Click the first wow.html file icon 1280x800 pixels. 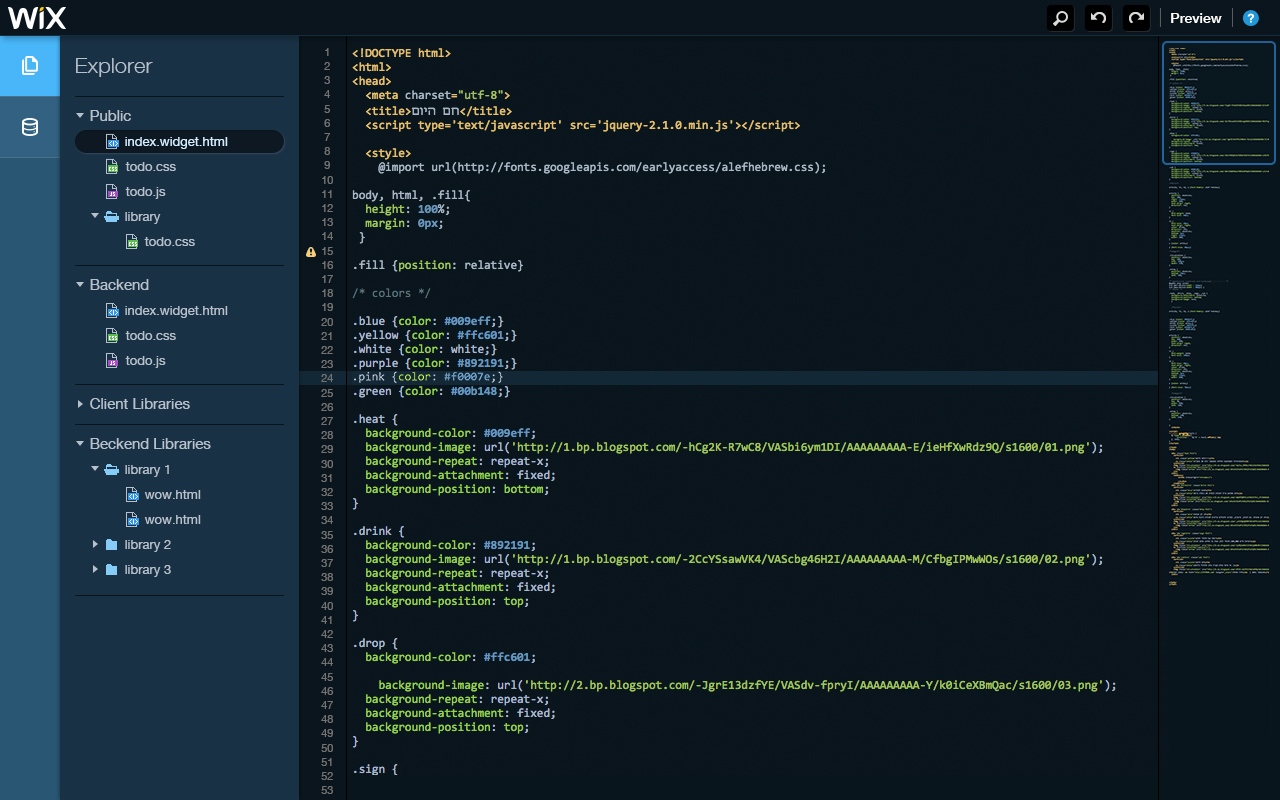tap(133, 495)
